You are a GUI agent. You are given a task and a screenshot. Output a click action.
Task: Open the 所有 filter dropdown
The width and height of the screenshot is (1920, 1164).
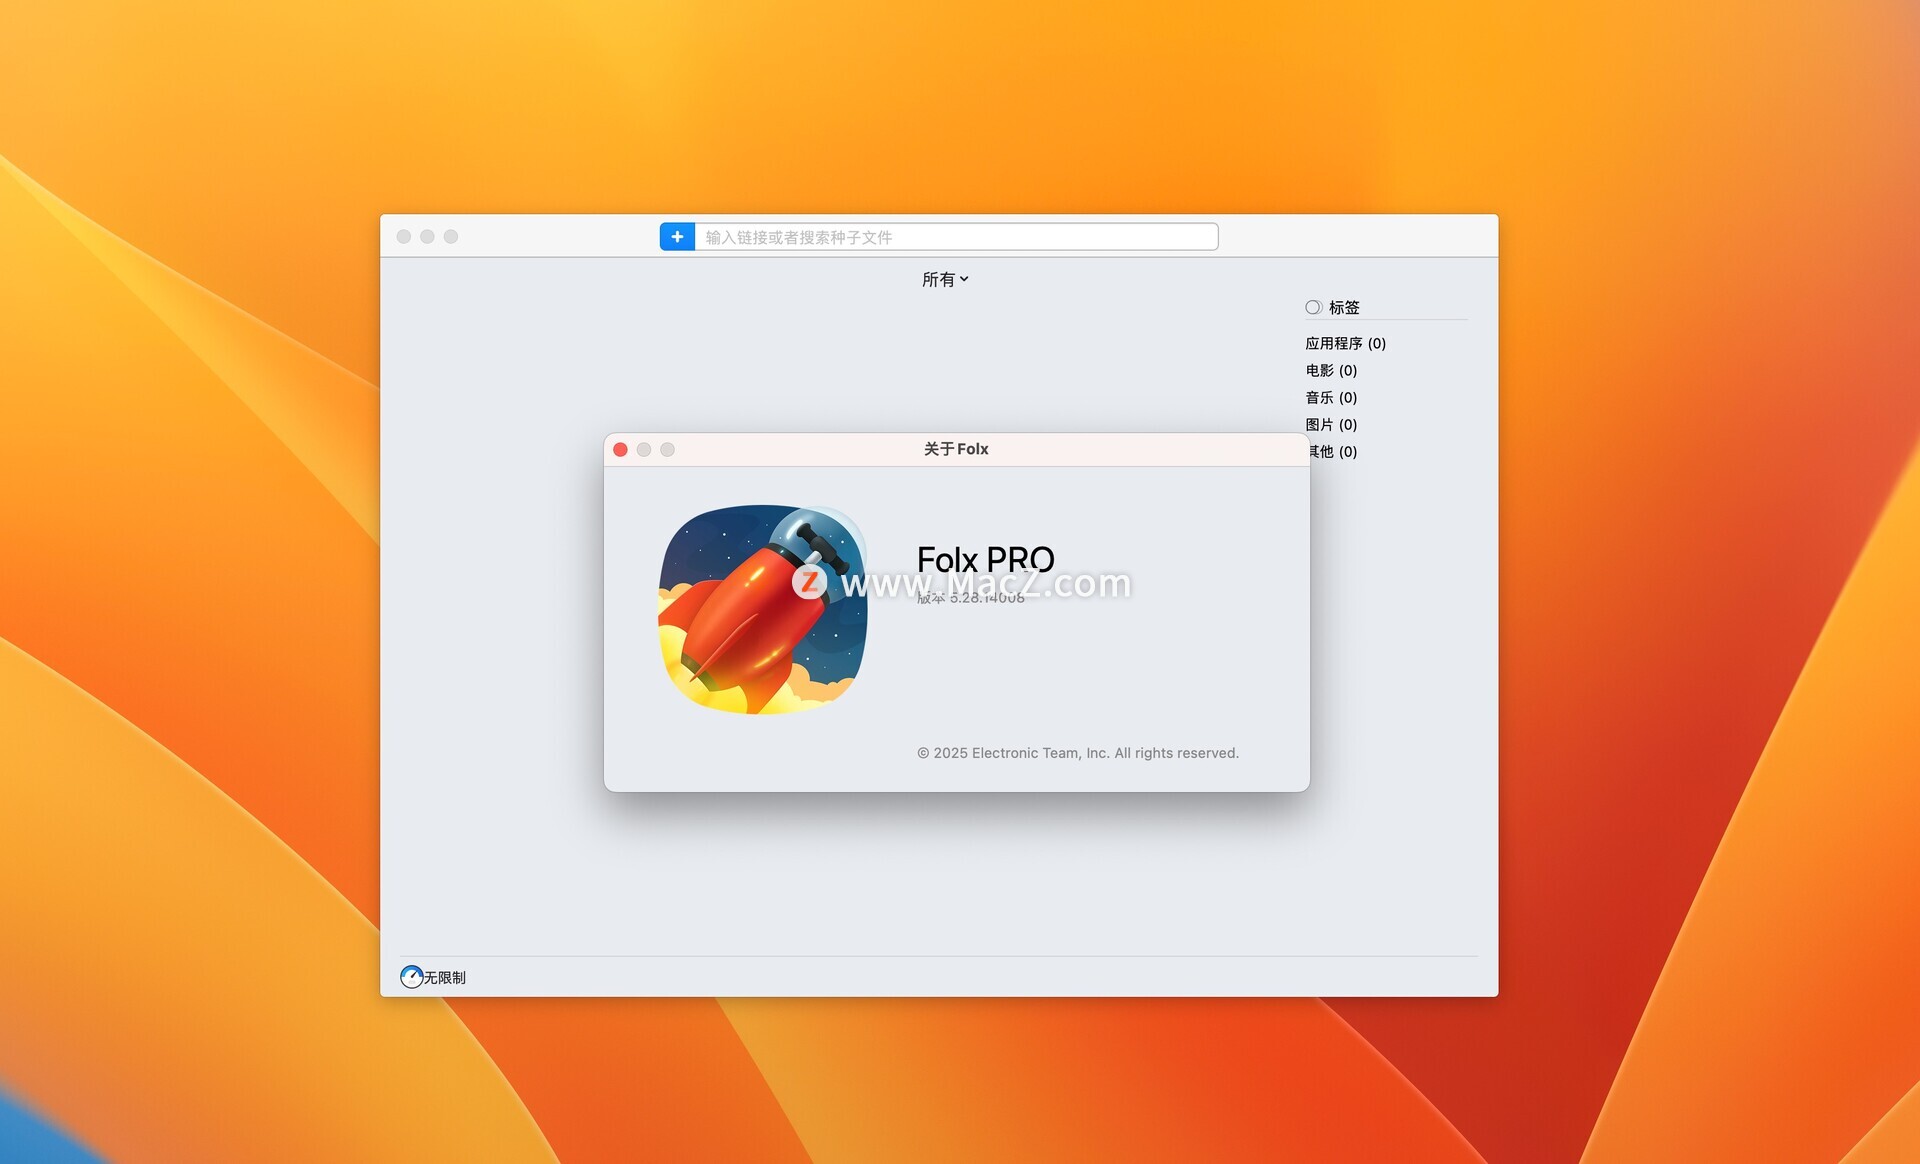945,280
